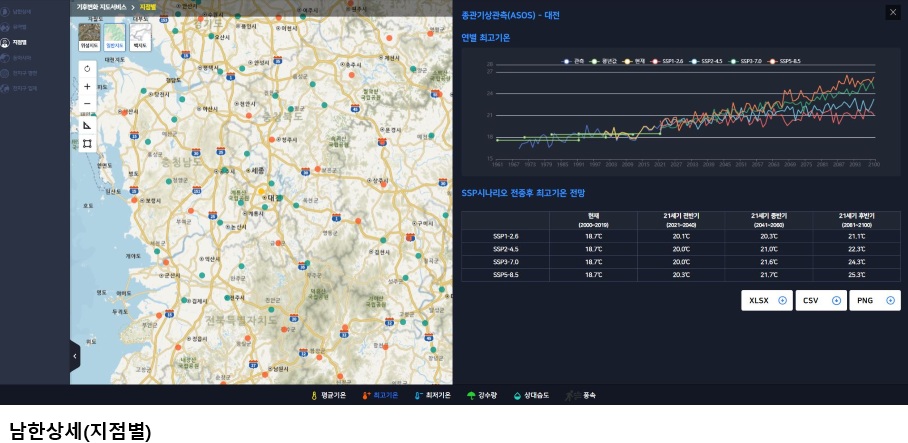This screenshot has width=908, height=443.
Task: Zoom in with the map plus button
Action: [x=87, y=87]
